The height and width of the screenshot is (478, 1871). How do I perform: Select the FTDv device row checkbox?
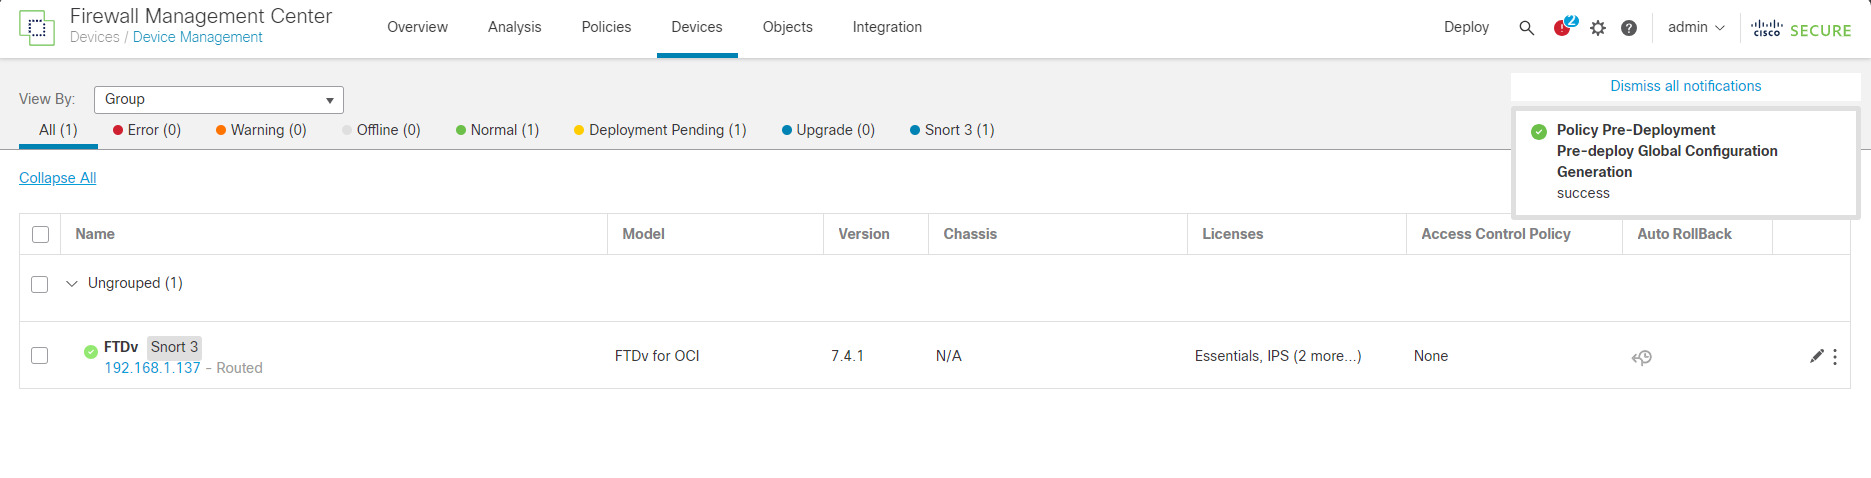(x=40, y=356)
